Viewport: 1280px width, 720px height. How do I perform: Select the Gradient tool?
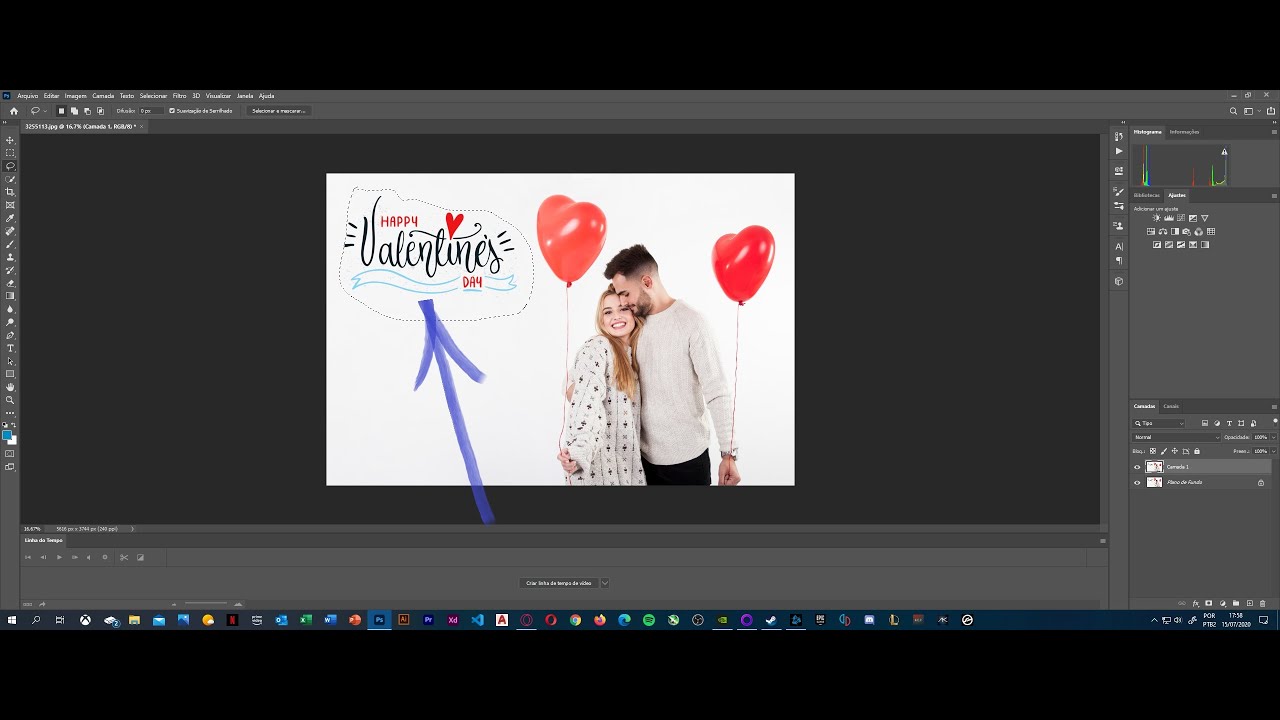[10, 296]
